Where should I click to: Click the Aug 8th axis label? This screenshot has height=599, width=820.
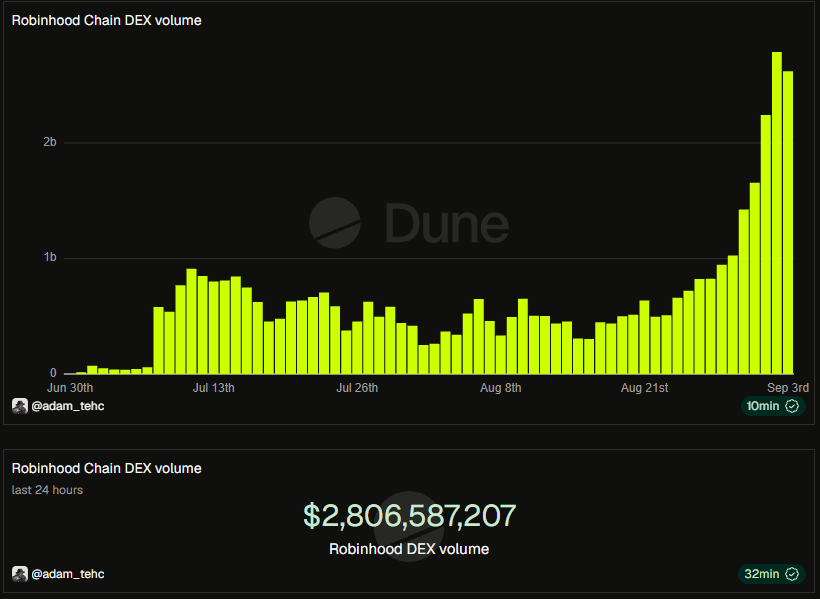[x=500, y=388]
